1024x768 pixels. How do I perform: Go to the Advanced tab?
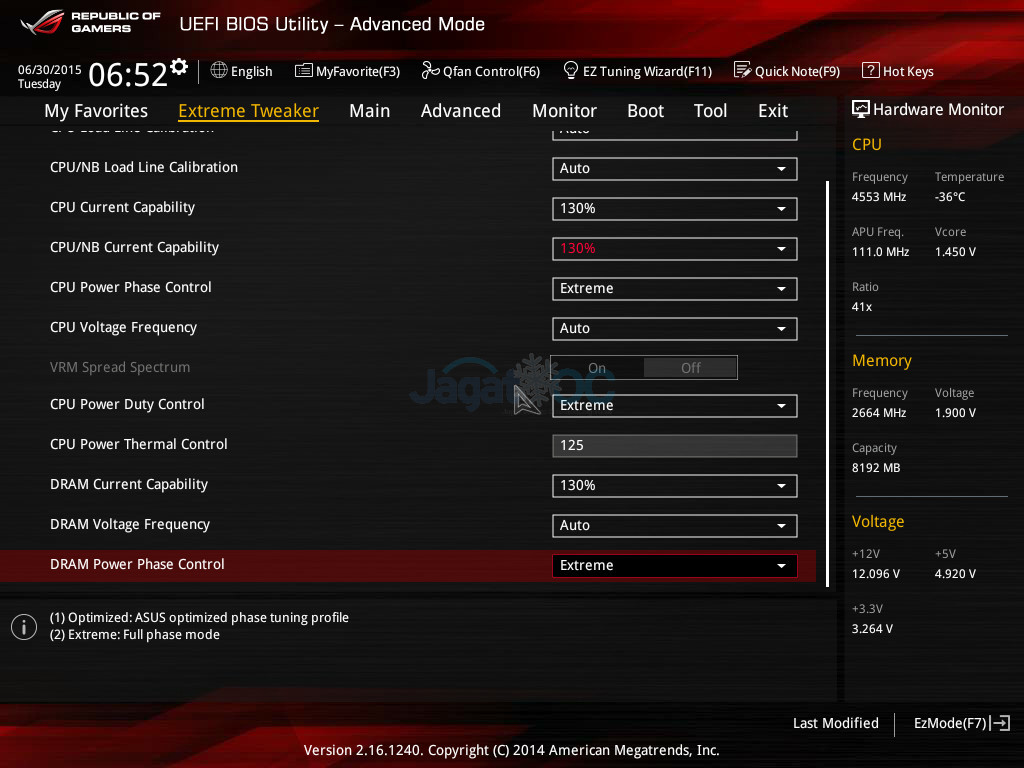pyautogui.click(x=460, y=111)
